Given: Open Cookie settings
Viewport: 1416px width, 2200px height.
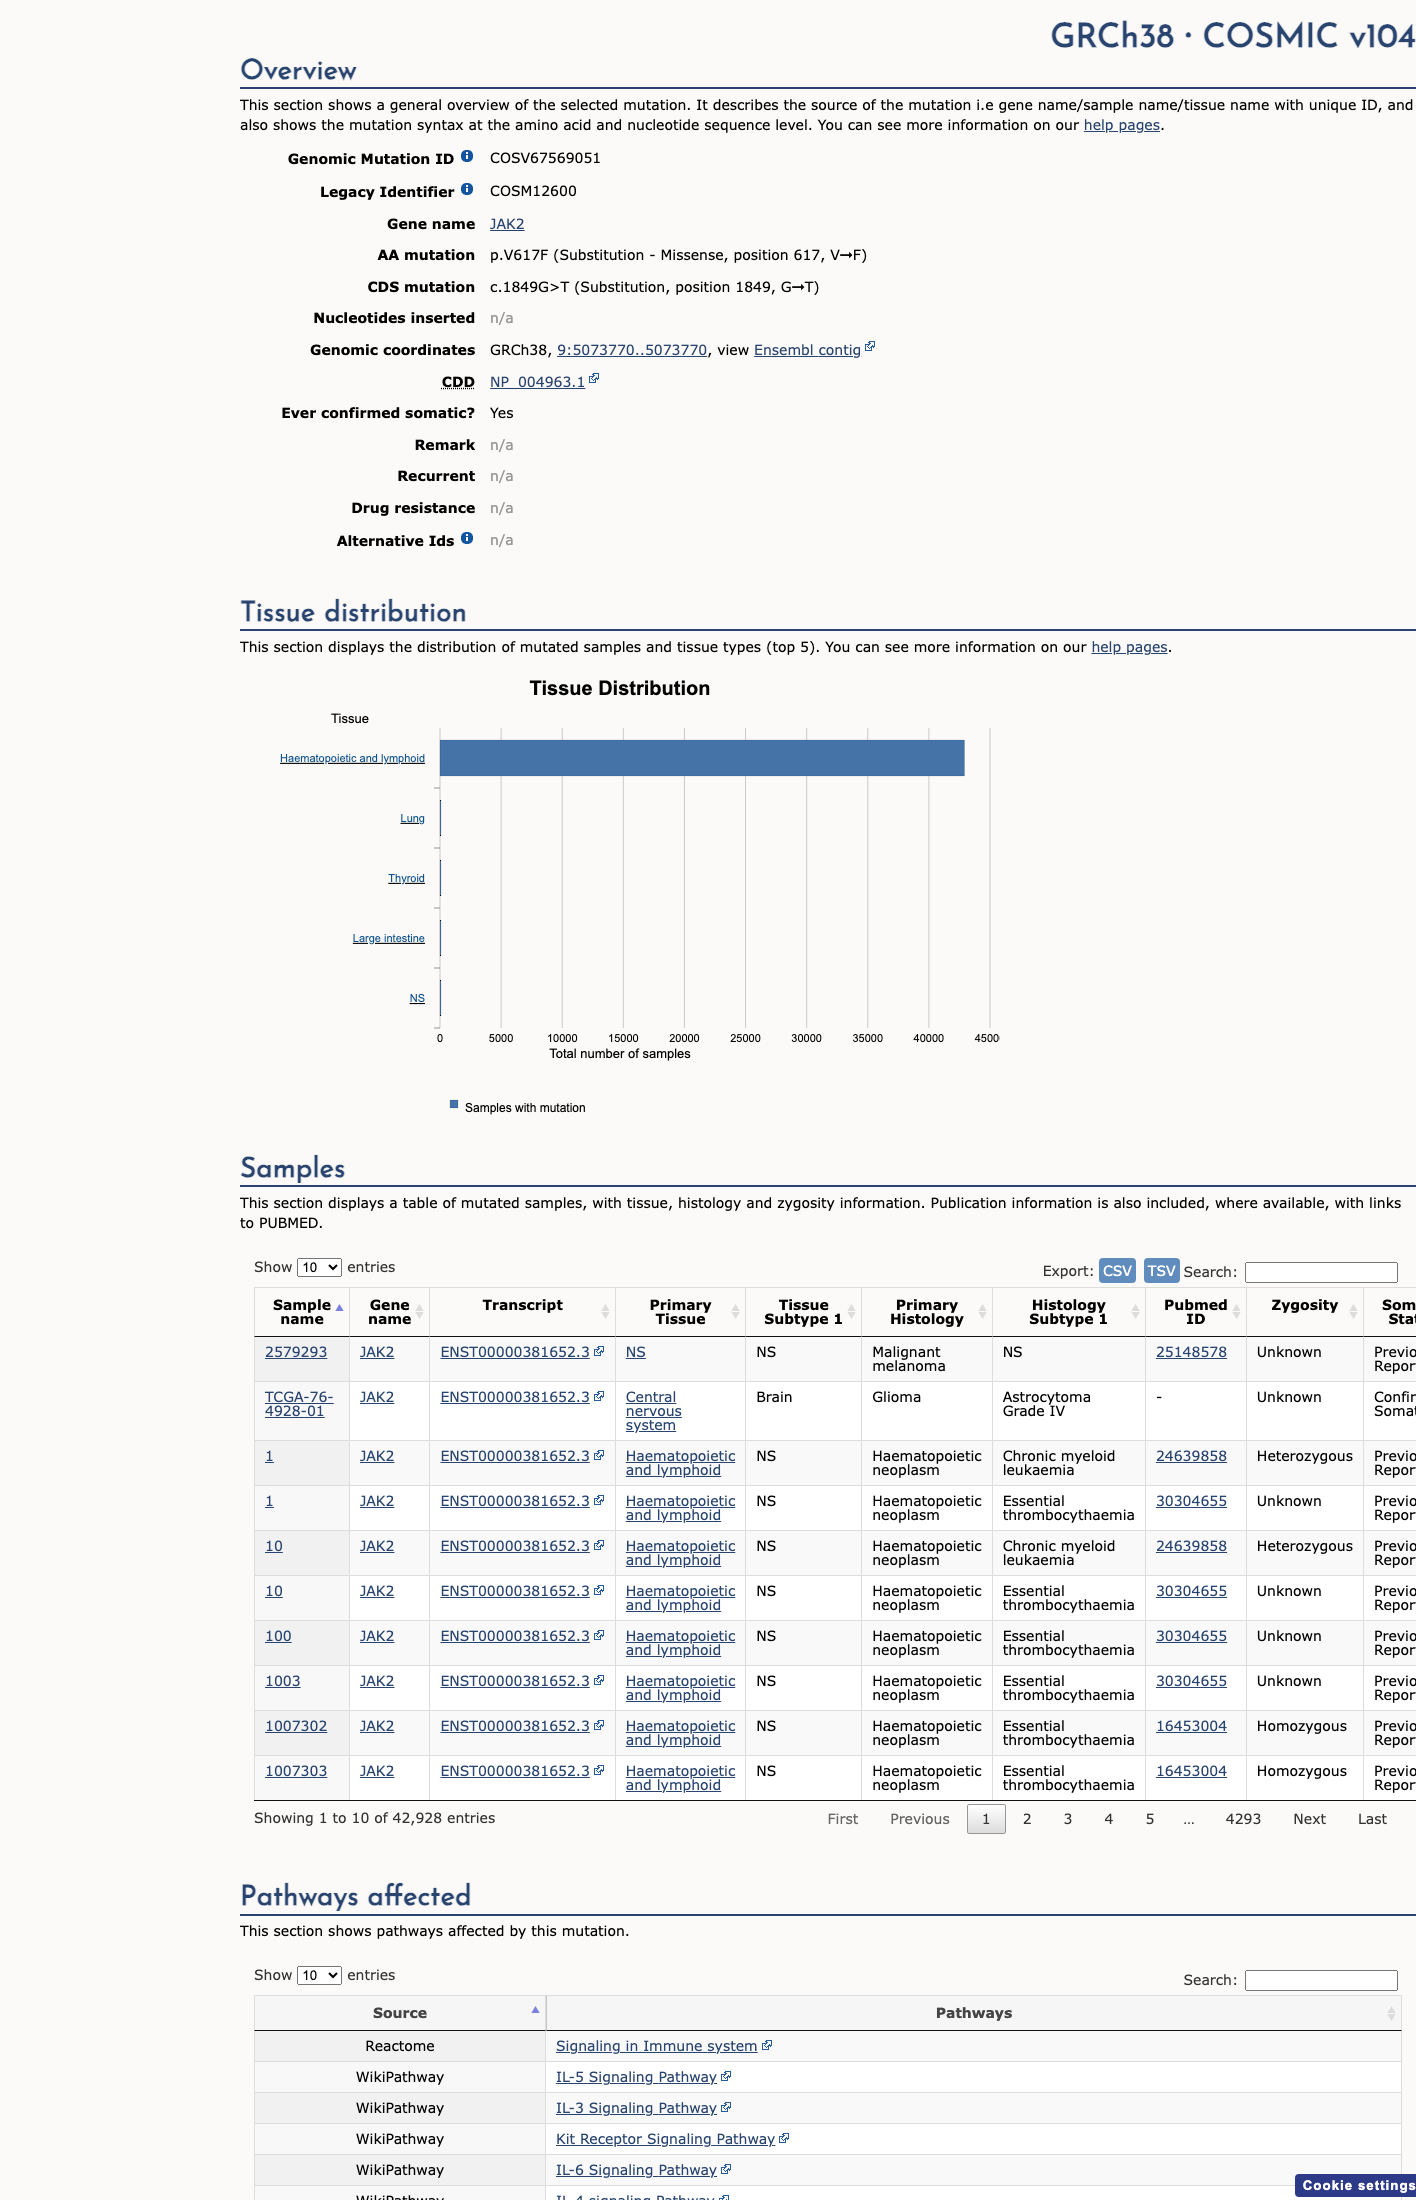Looking at the screenshot, I should pyautogui.click(x=1358, y=2185).
